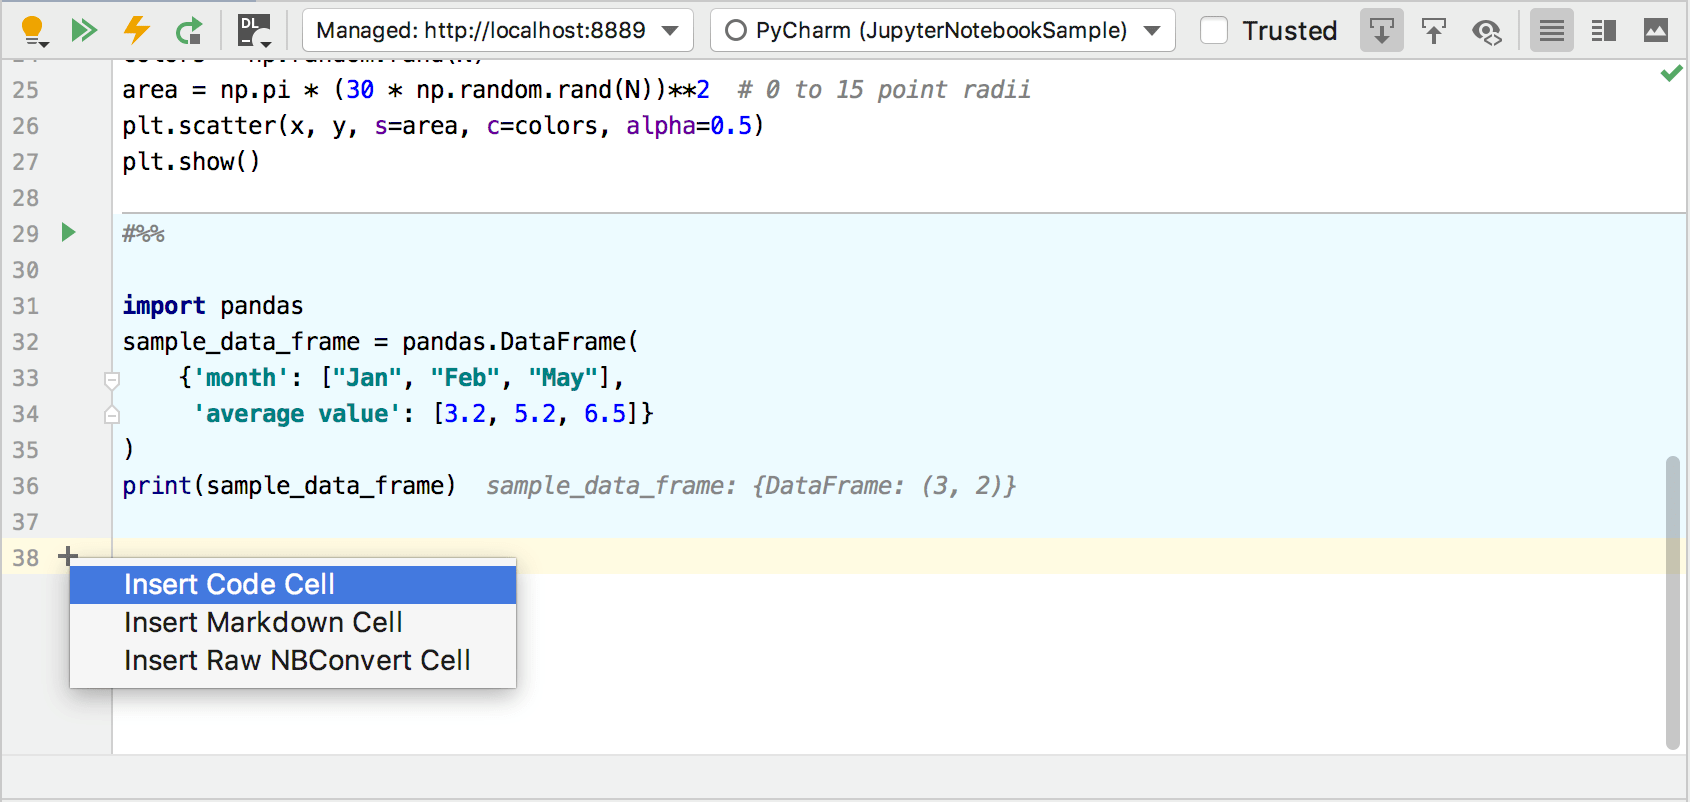The width and height of the screenshot is (1690, 802).
Task: Click the orange lightning bolt icon
Action: pos(136,30)
